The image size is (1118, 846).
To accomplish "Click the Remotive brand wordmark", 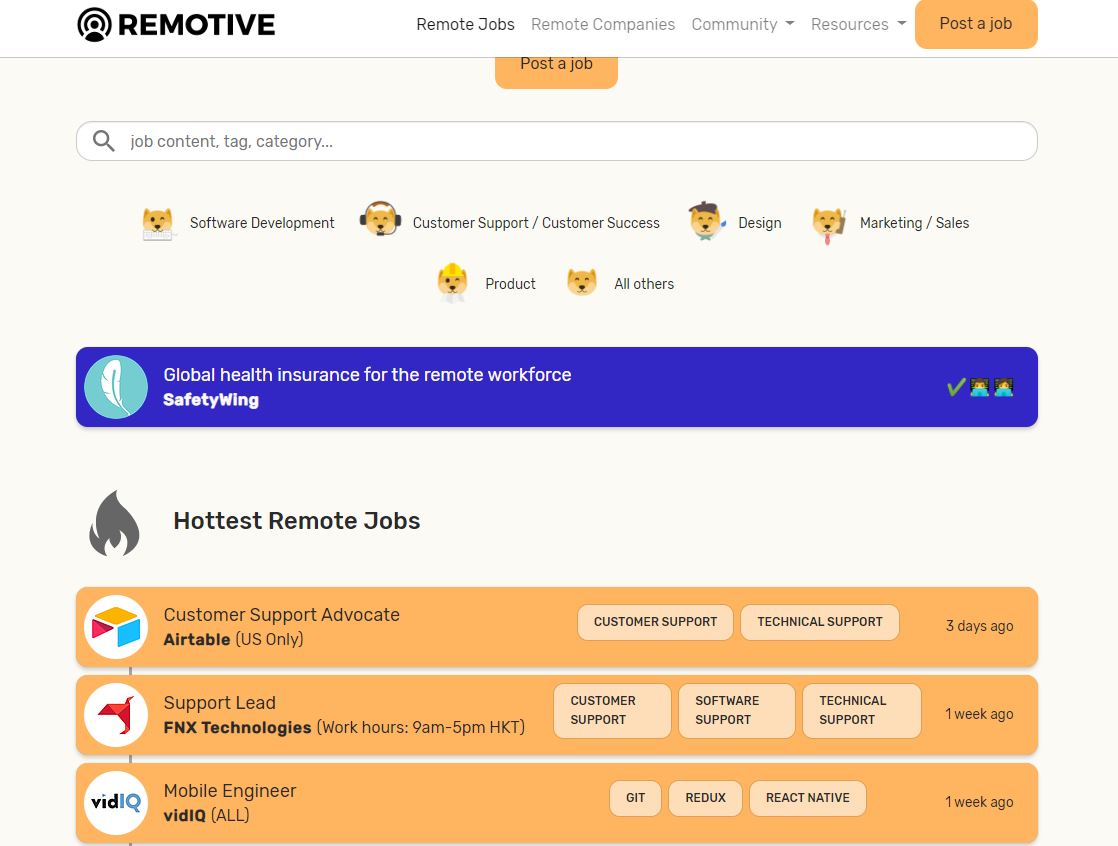I will (196, 25).
